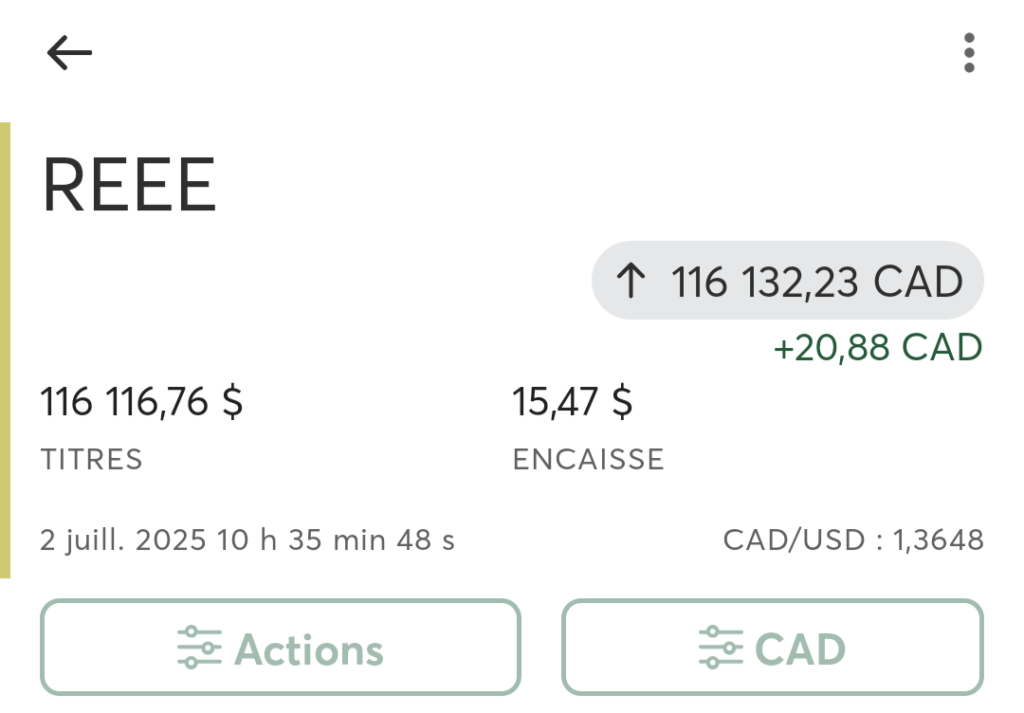
Task: Click the word Actions in the button
Action: tap(309, 650)
